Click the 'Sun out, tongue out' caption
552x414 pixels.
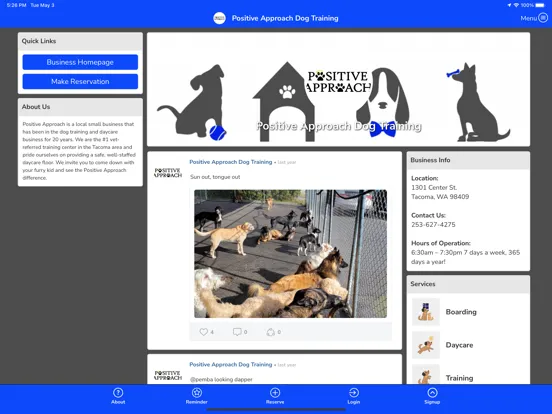pos(215,177)
